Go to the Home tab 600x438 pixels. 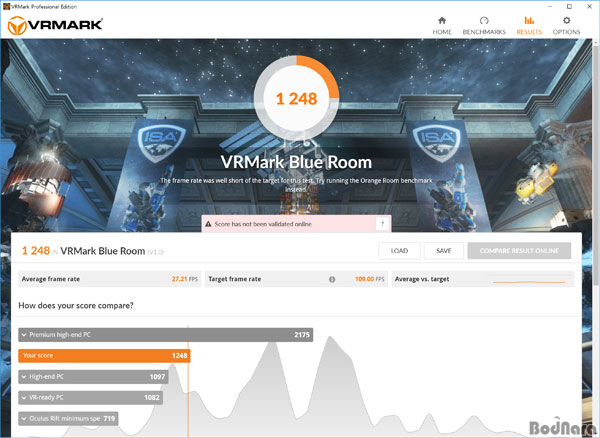coord(442,26)
